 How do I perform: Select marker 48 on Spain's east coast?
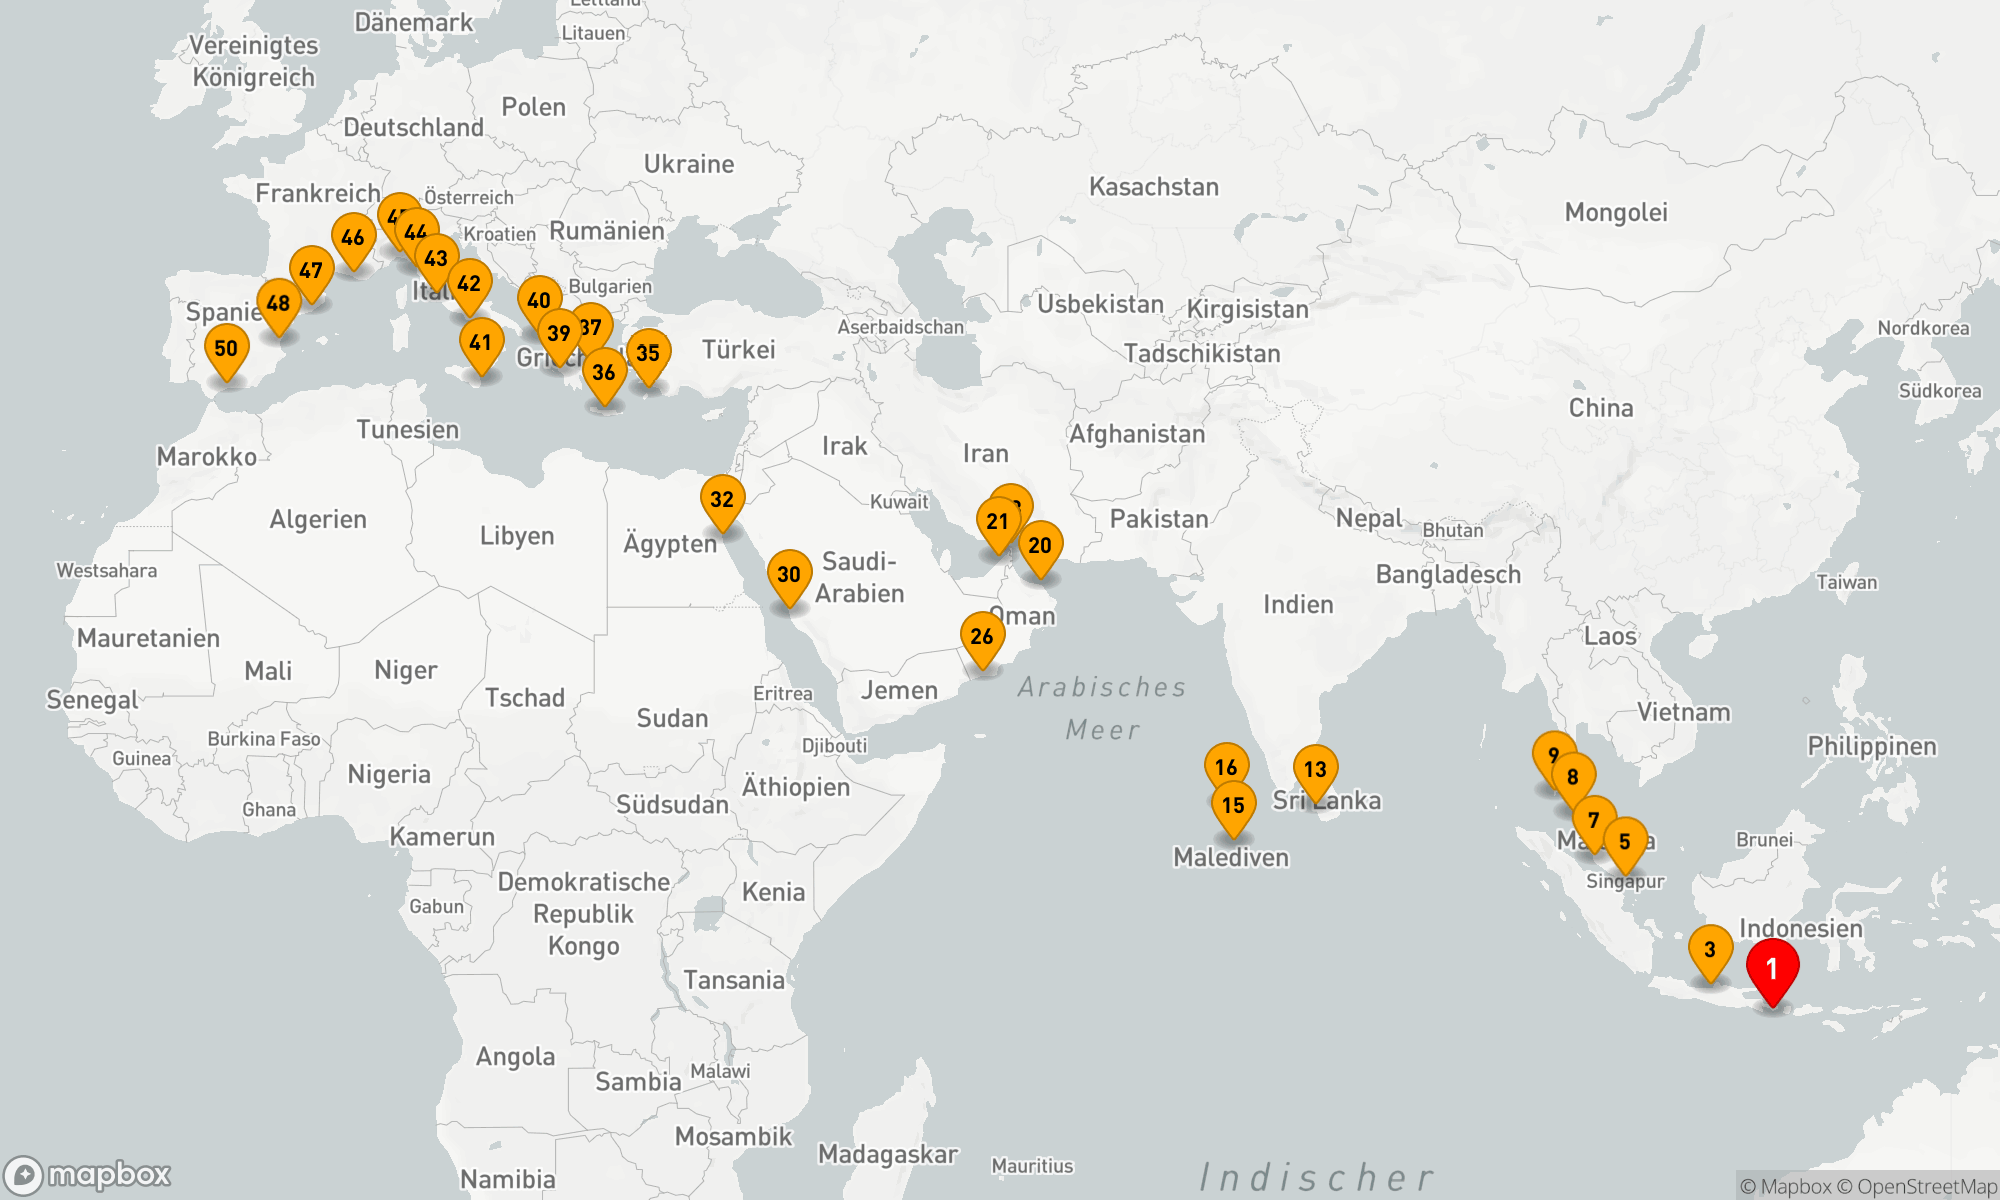pos(278,303)
